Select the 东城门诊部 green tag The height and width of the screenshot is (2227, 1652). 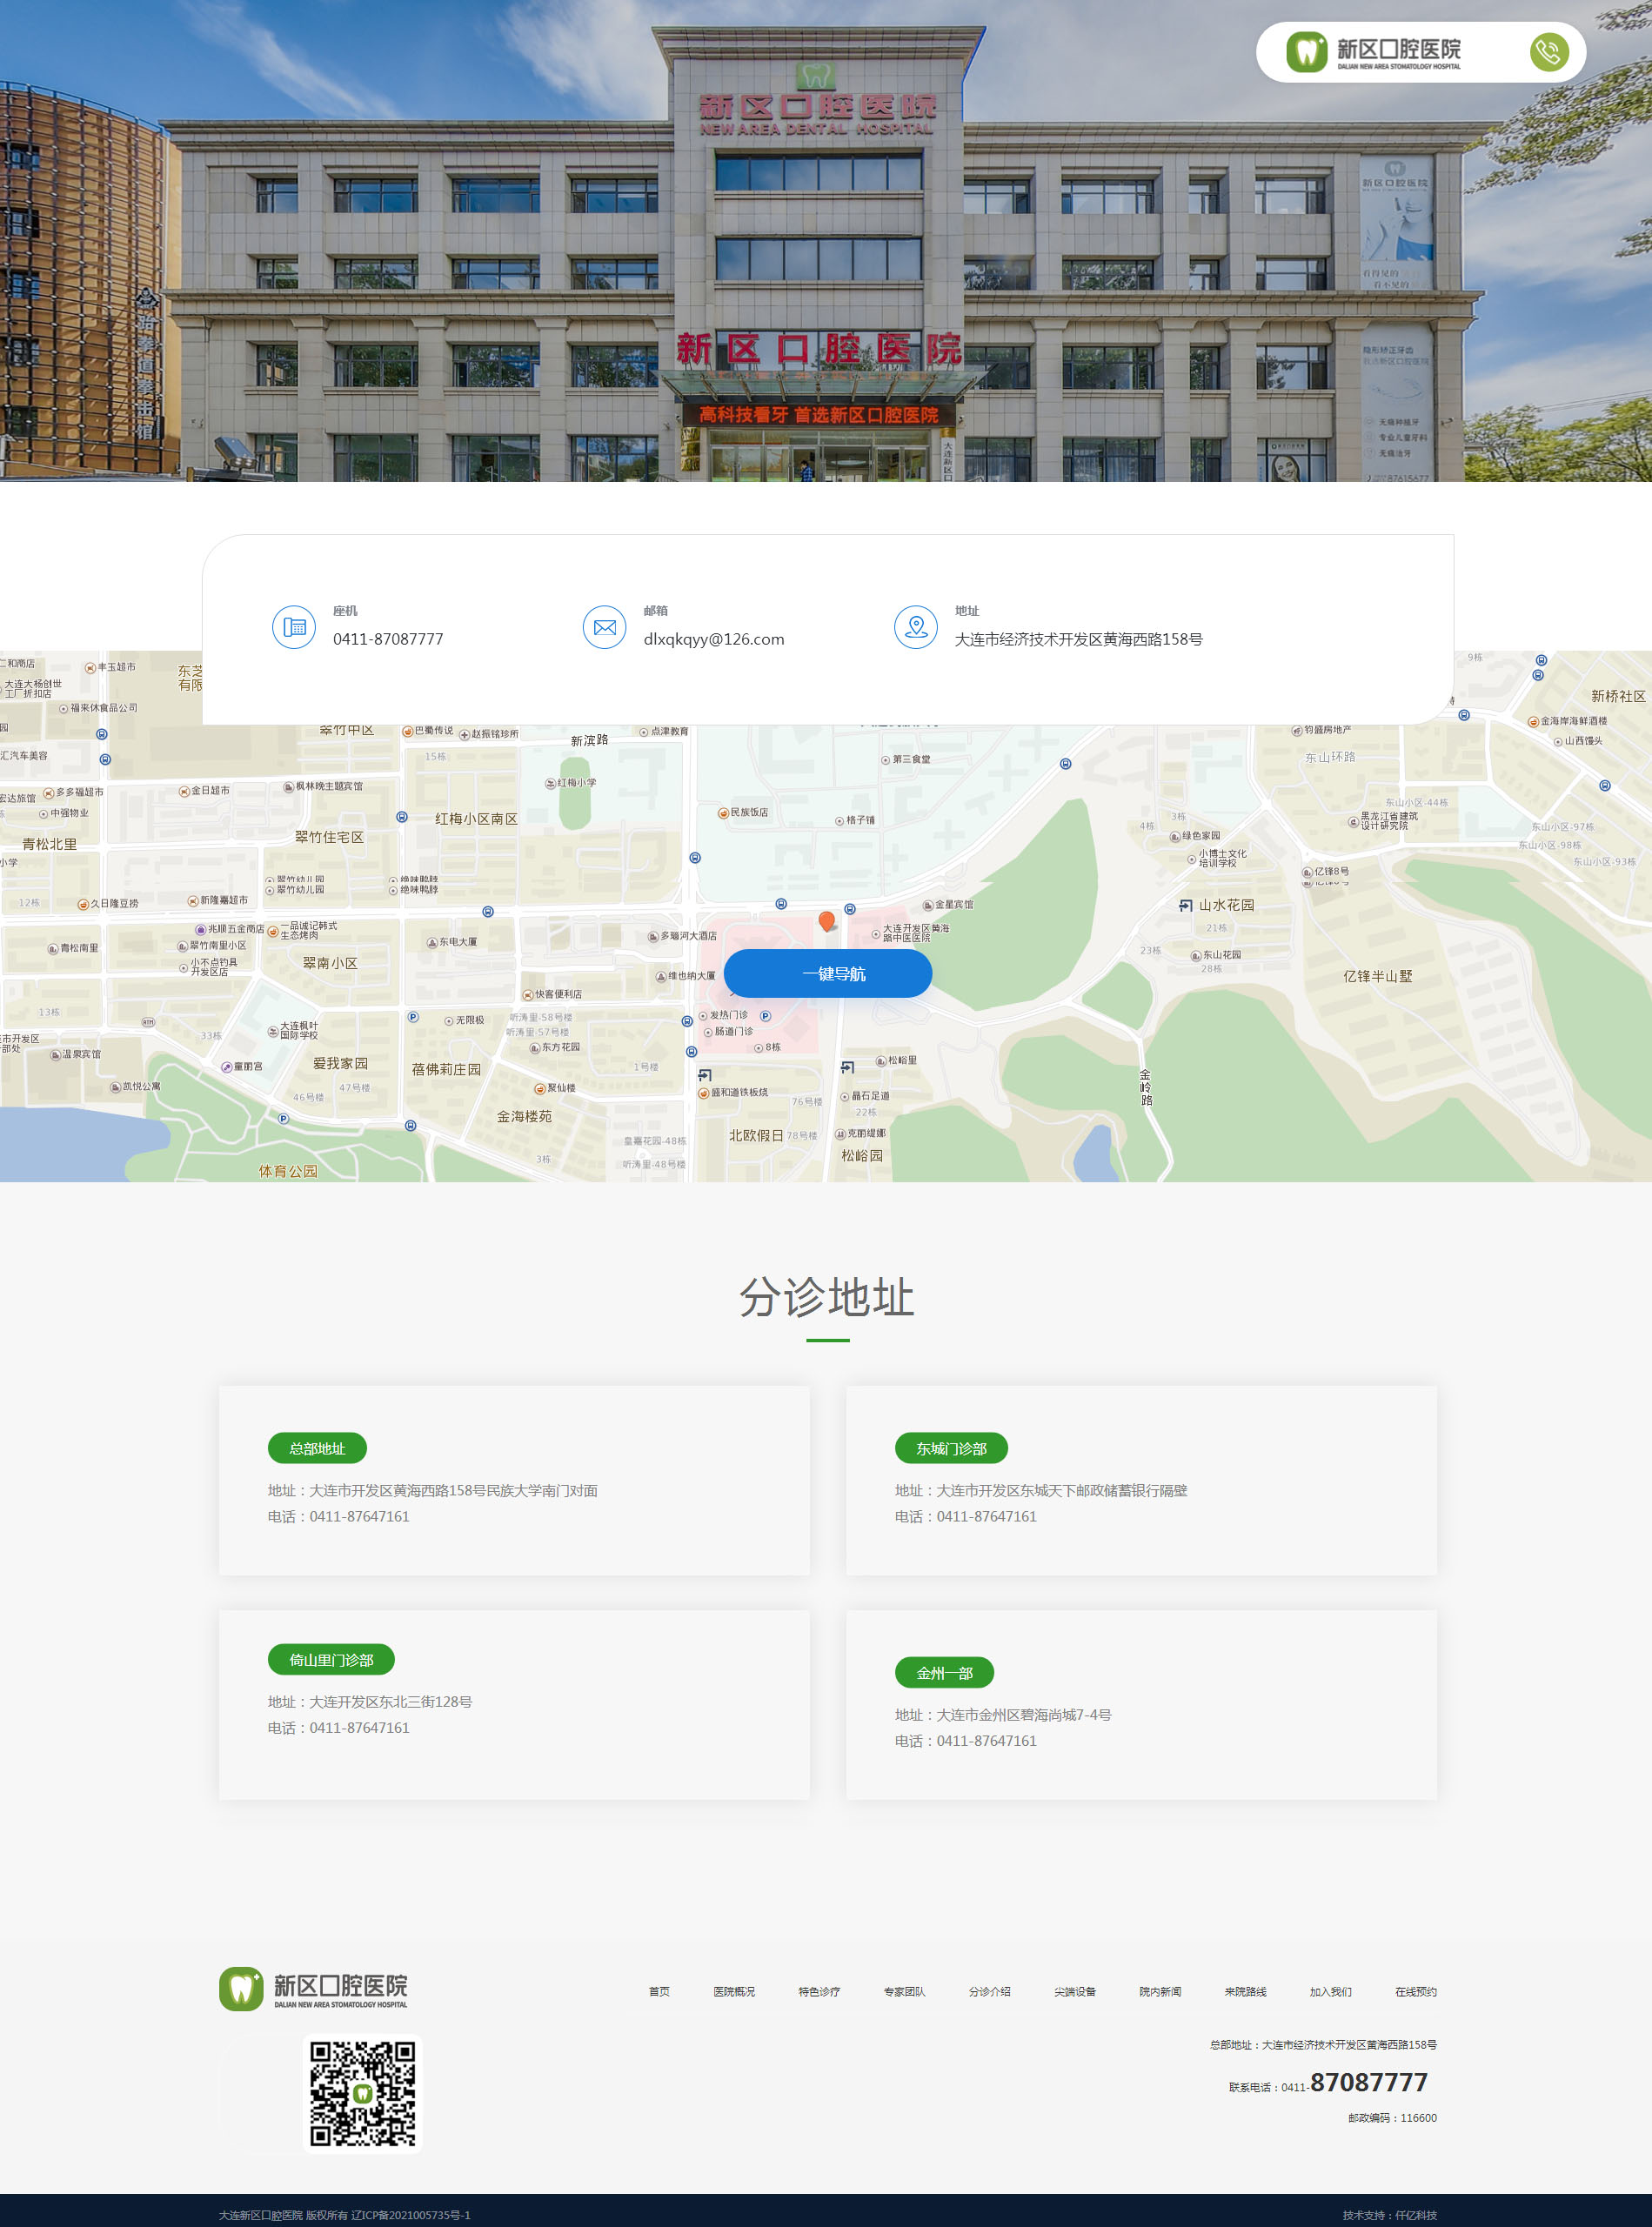(x=950, y=1448)
